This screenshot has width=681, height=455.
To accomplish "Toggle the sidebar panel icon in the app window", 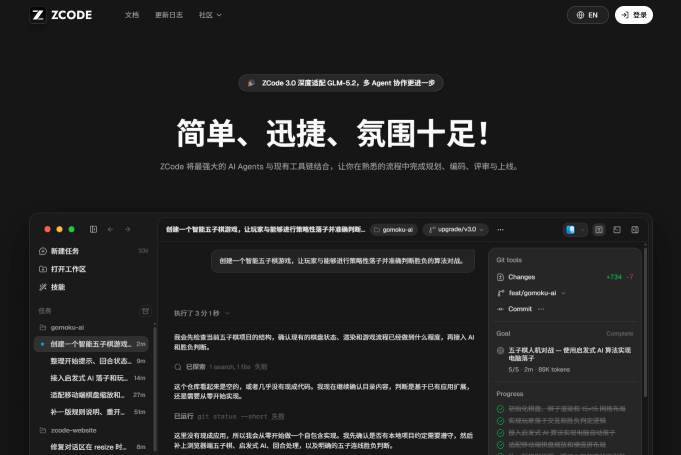I will 93,229.
